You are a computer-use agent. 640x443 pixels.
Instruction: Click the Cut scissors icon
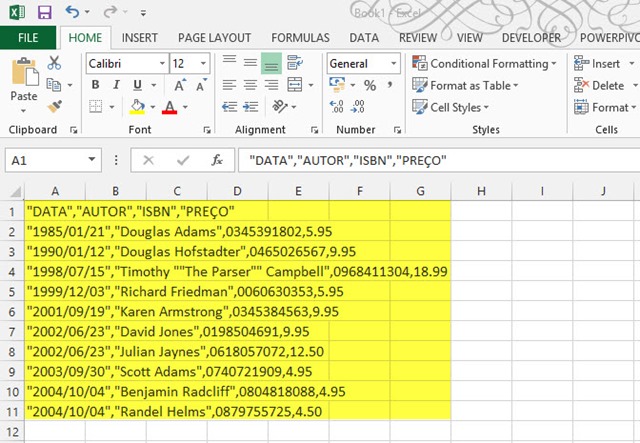[54, 63]
